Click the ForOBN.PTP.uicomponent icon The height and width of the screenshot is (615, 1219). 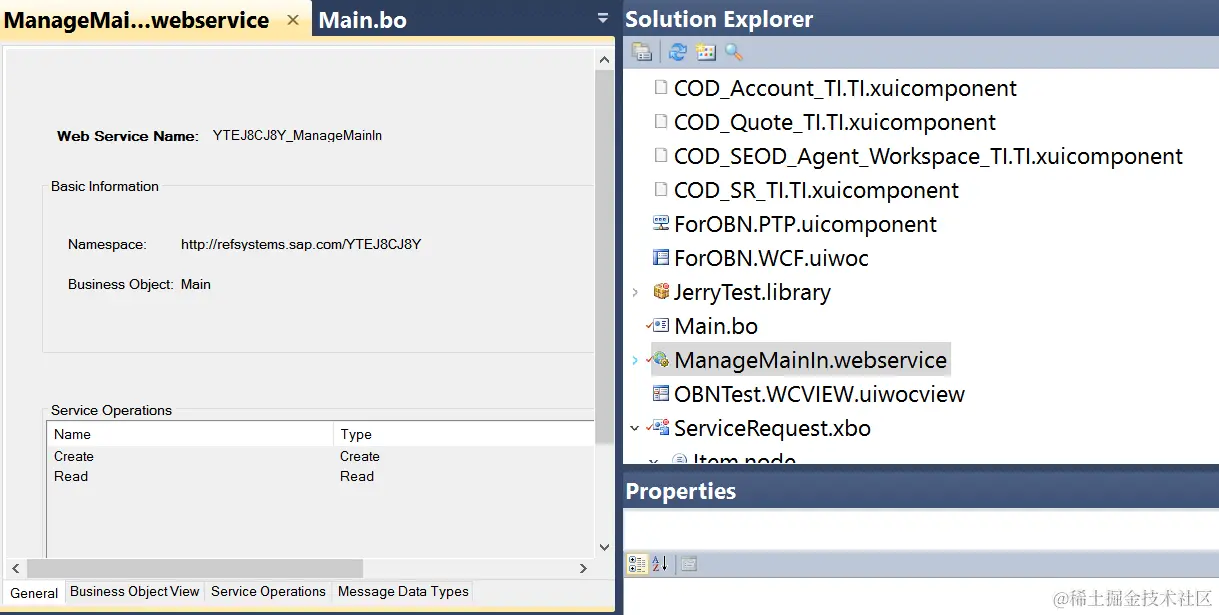[660, 224]
